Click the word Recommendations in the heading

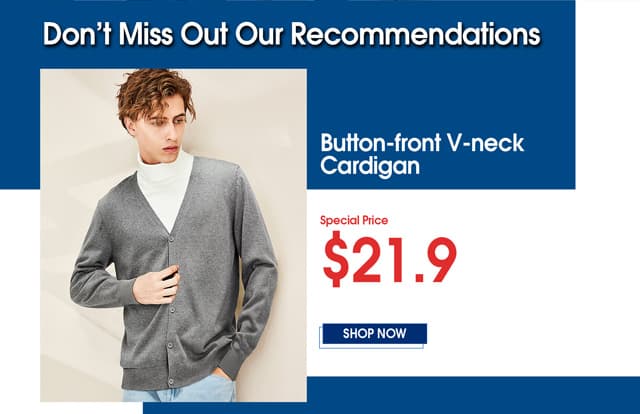click(x=416, y=34)
